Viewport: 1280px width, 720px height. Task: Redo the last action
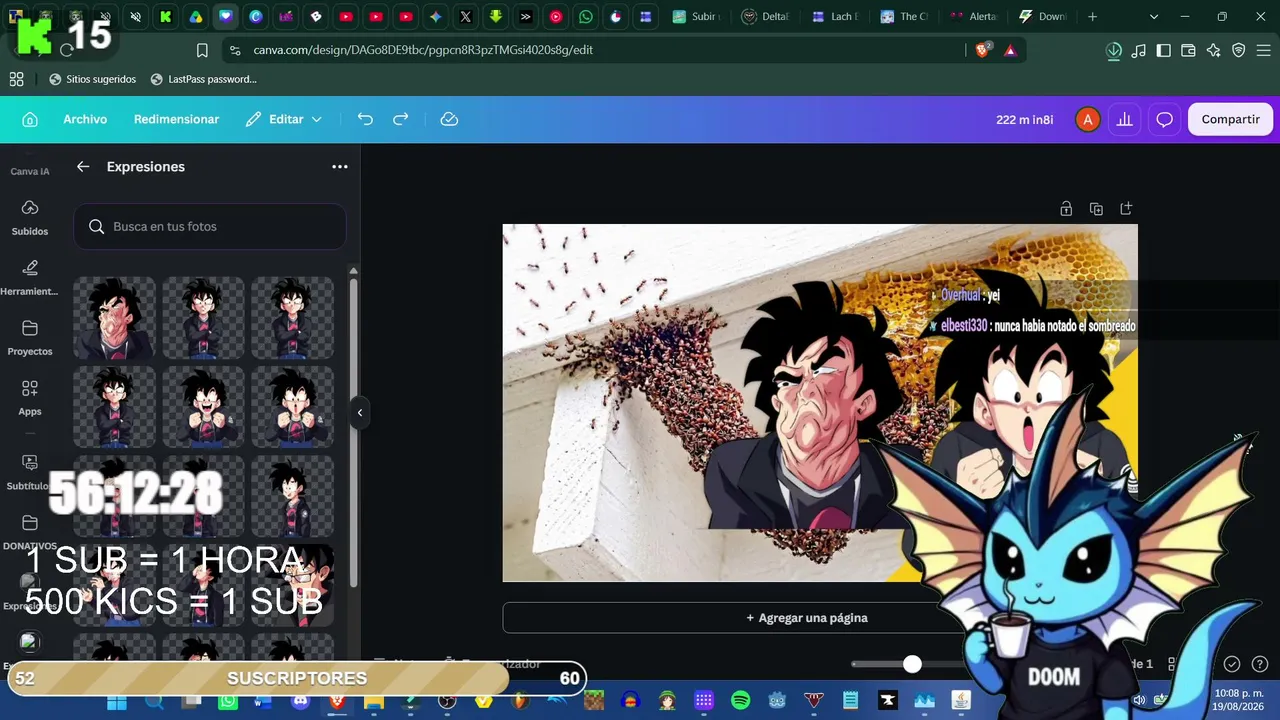click(x=400, y=119)
